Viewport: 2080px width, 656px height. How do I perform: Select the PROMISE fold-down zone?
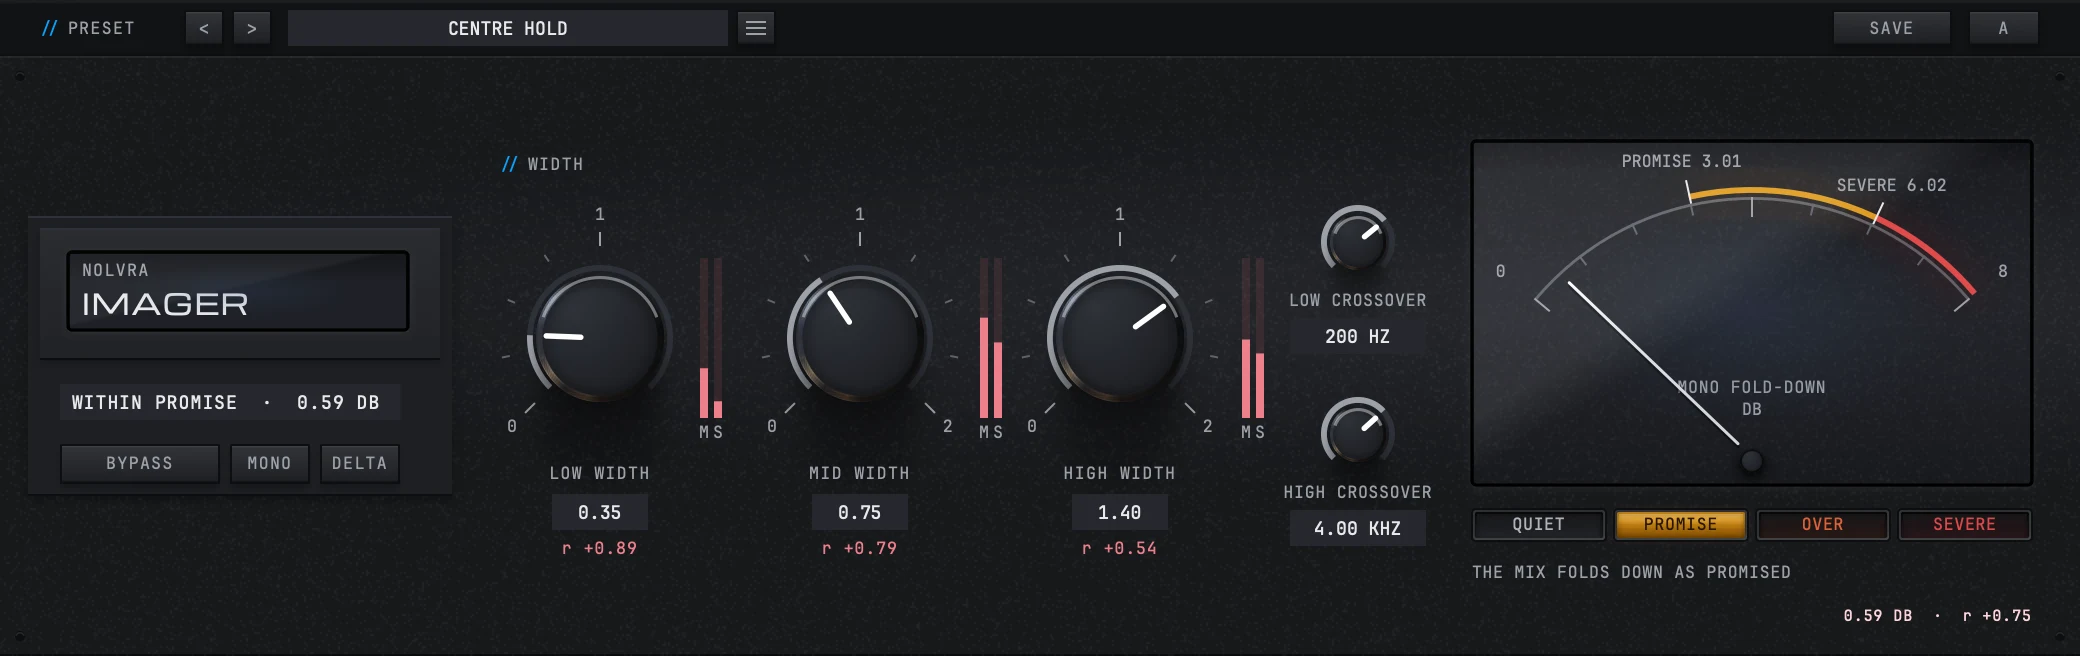(x=1681, y=525)
